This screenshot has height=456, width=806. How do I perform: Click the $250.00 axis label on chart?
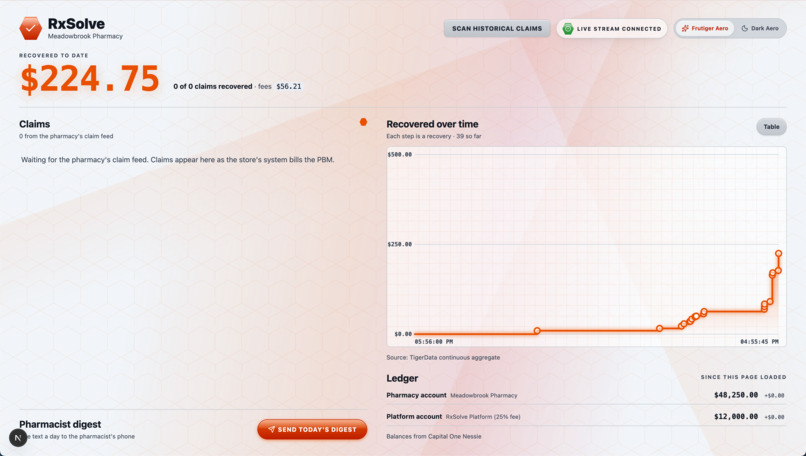click(x=399, y=244)
